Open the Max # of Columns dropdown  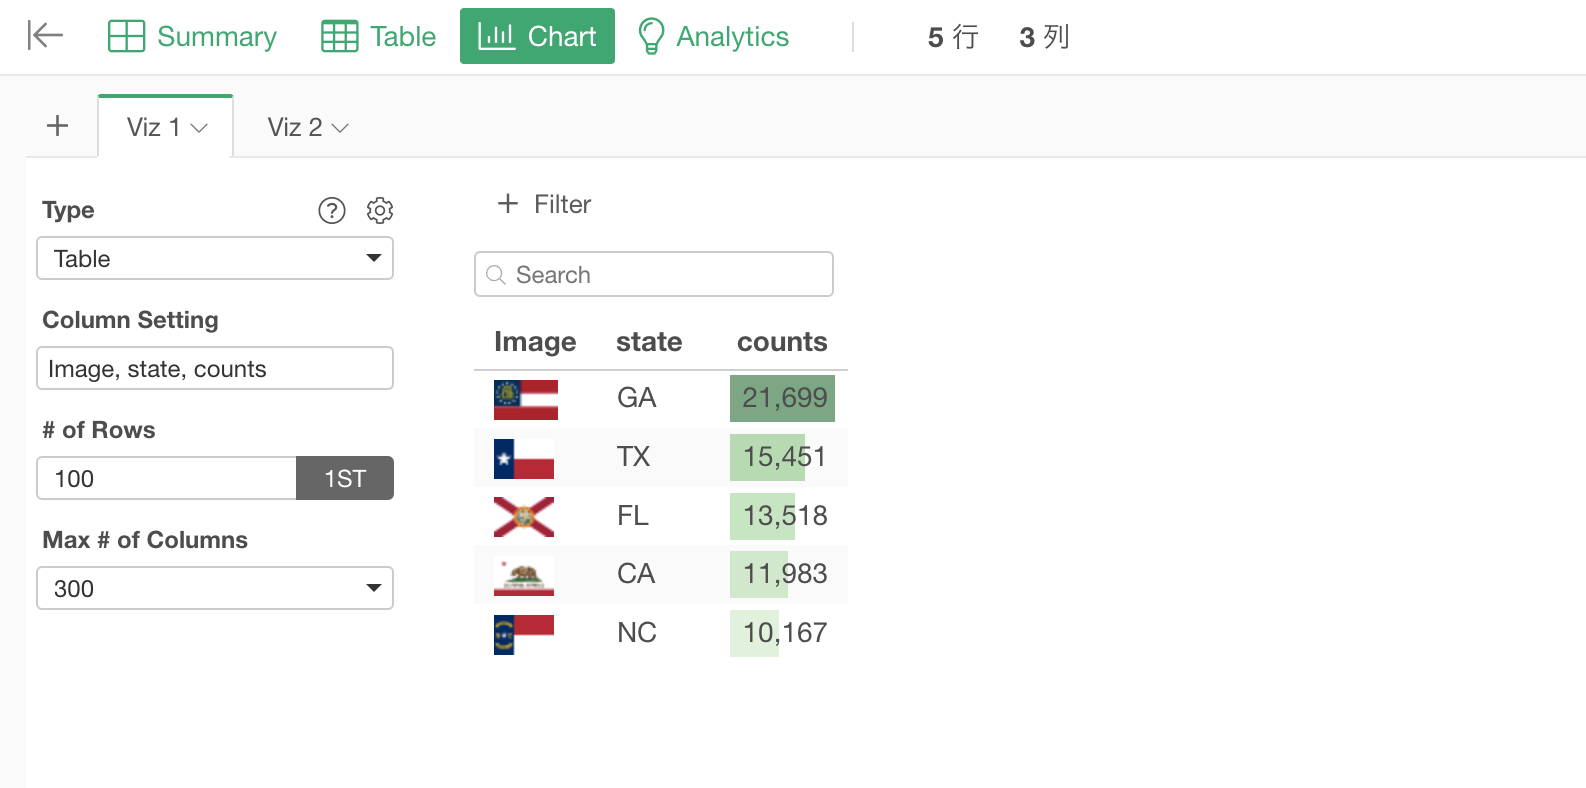(x=215, y=588)
